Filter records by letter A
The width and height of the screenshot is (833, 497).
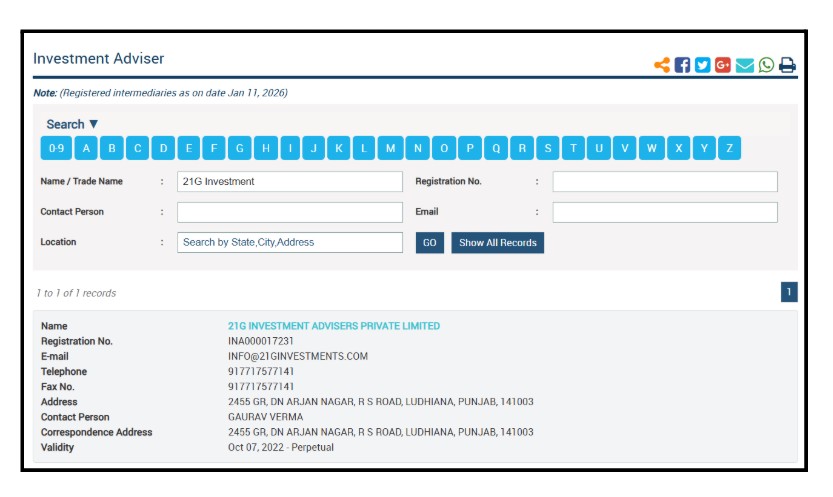click(x=86, y=148)
